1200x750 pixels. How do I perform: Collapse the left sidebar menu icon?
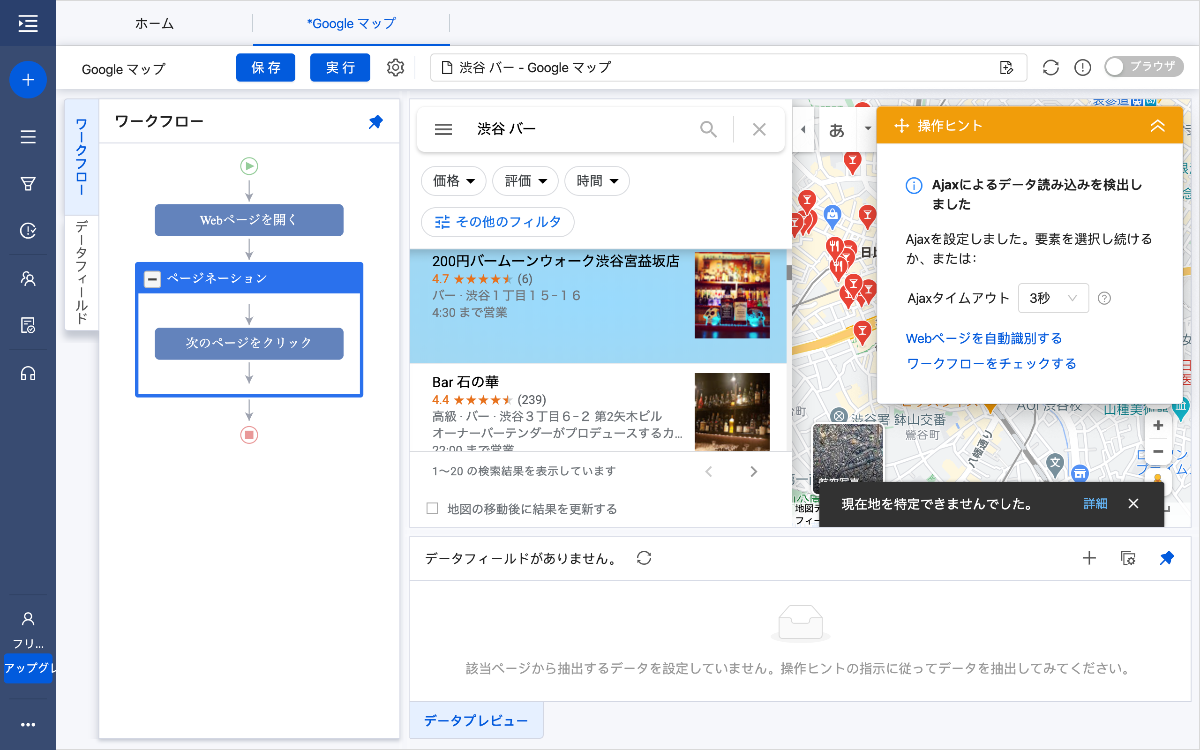28,23
